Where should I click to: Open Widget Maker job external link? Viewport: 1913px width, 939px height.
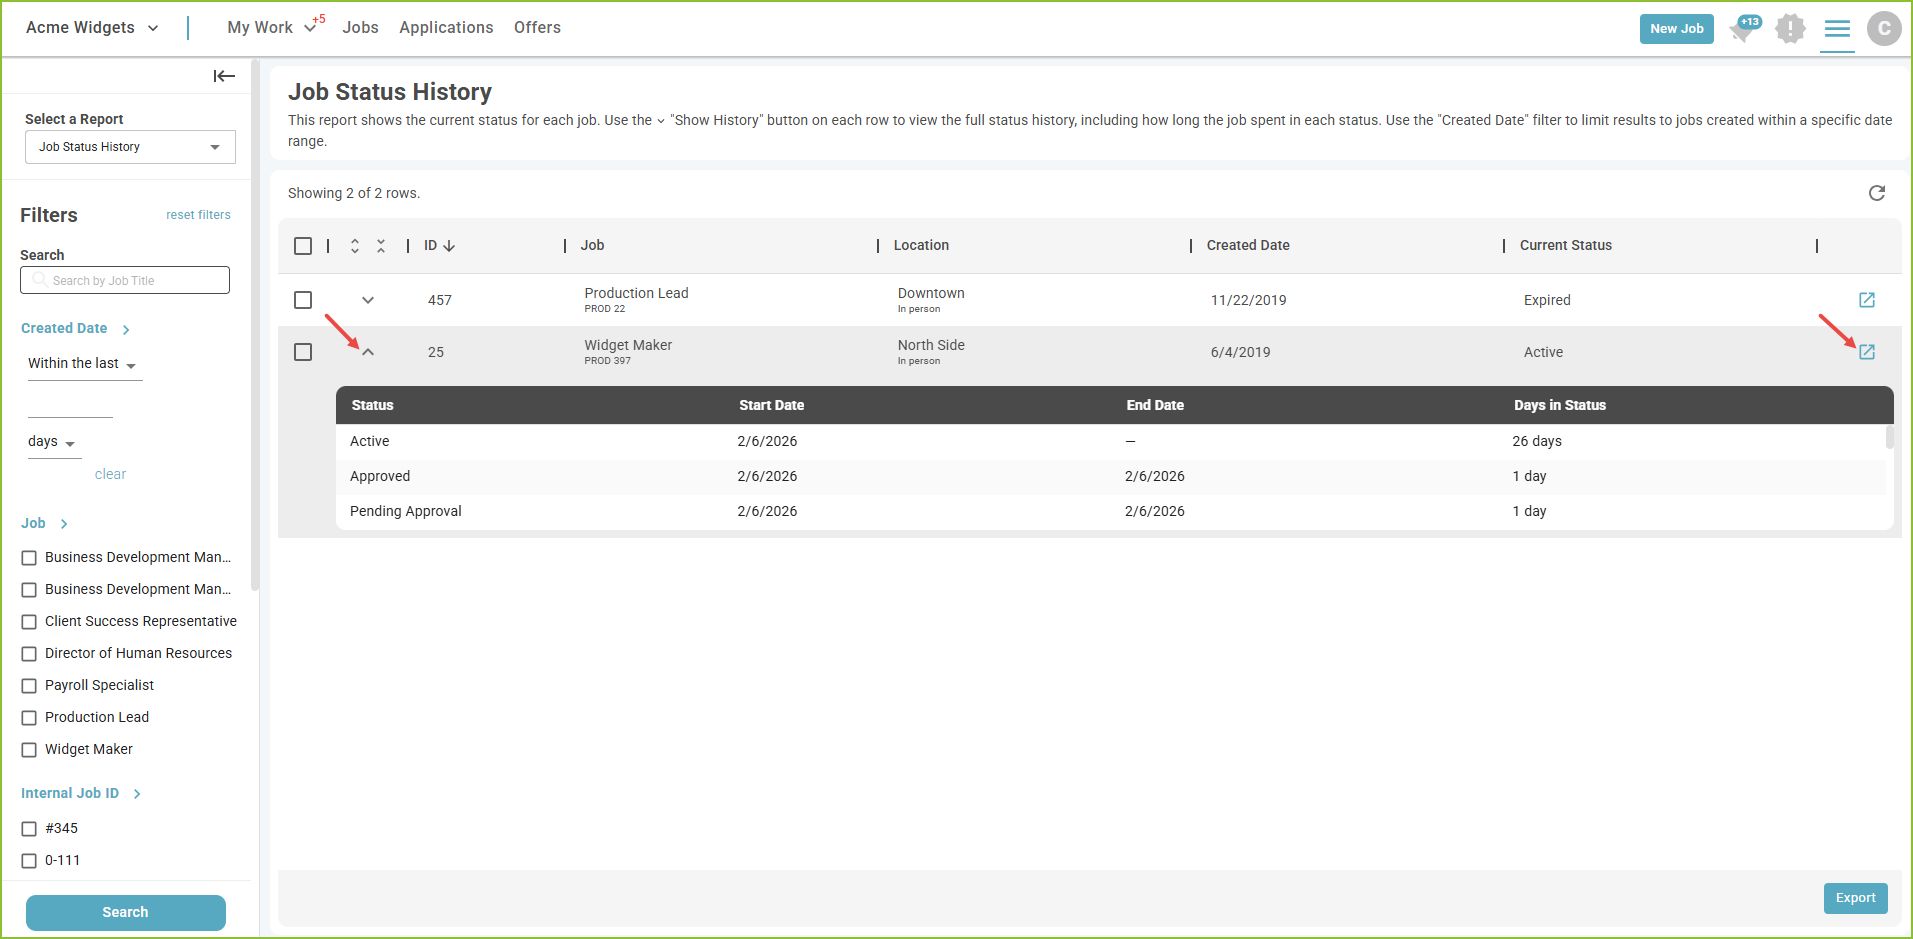click(x=1867, y=352)
